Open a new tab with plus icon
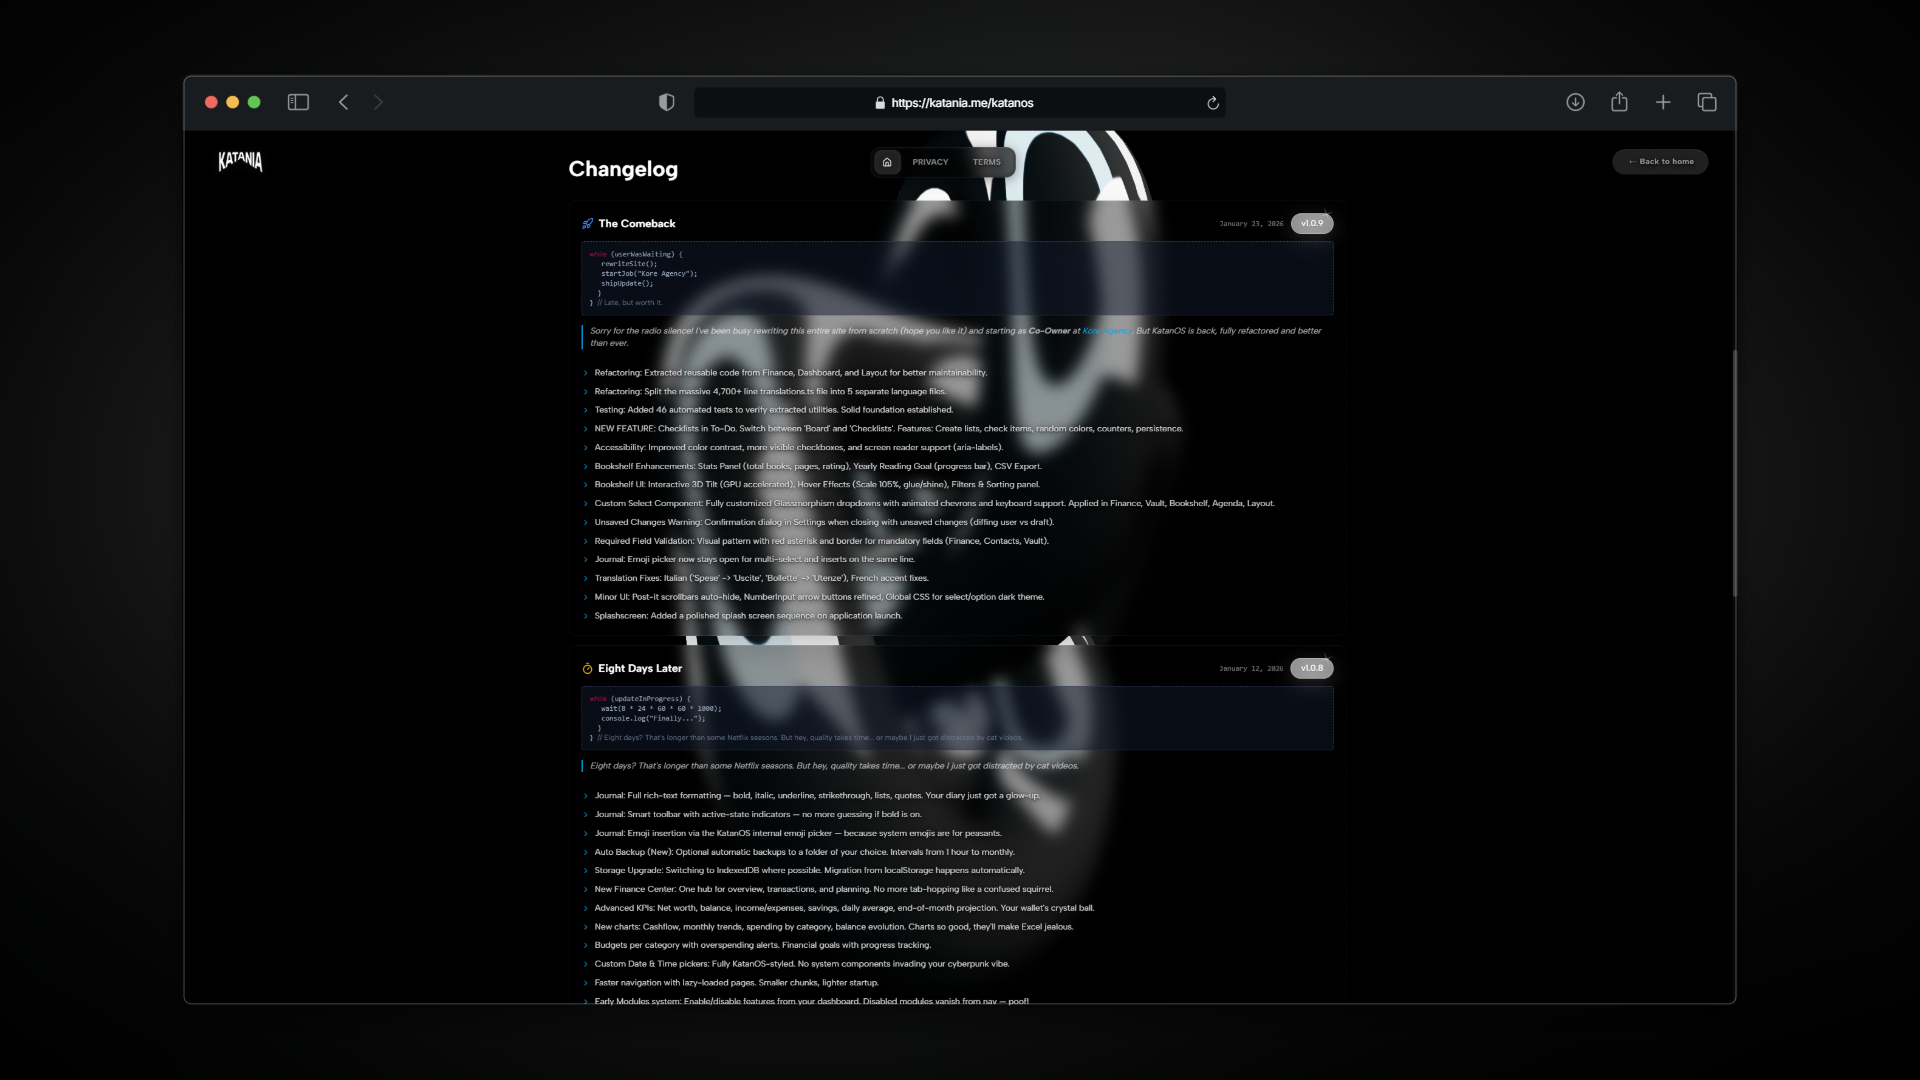The image size is (1920, 1080). click(x=1663, y=102)
